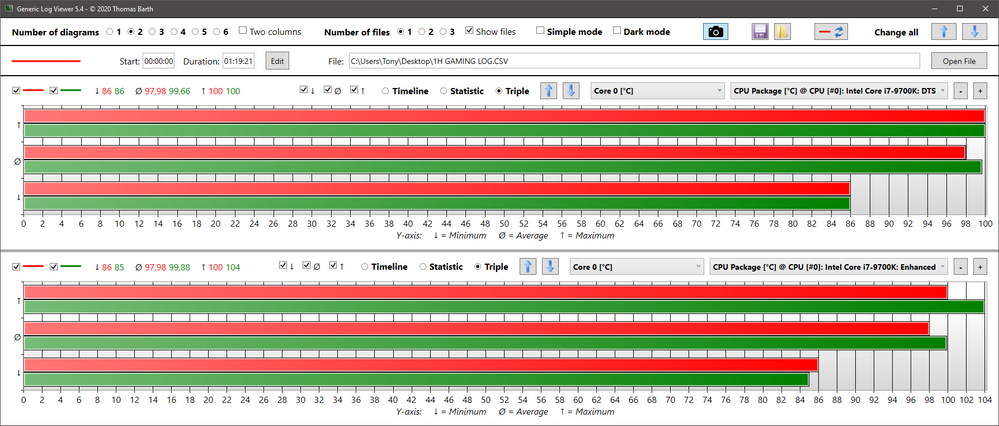
Task: Click the camera screenshot icon
Action: (715, 32)
